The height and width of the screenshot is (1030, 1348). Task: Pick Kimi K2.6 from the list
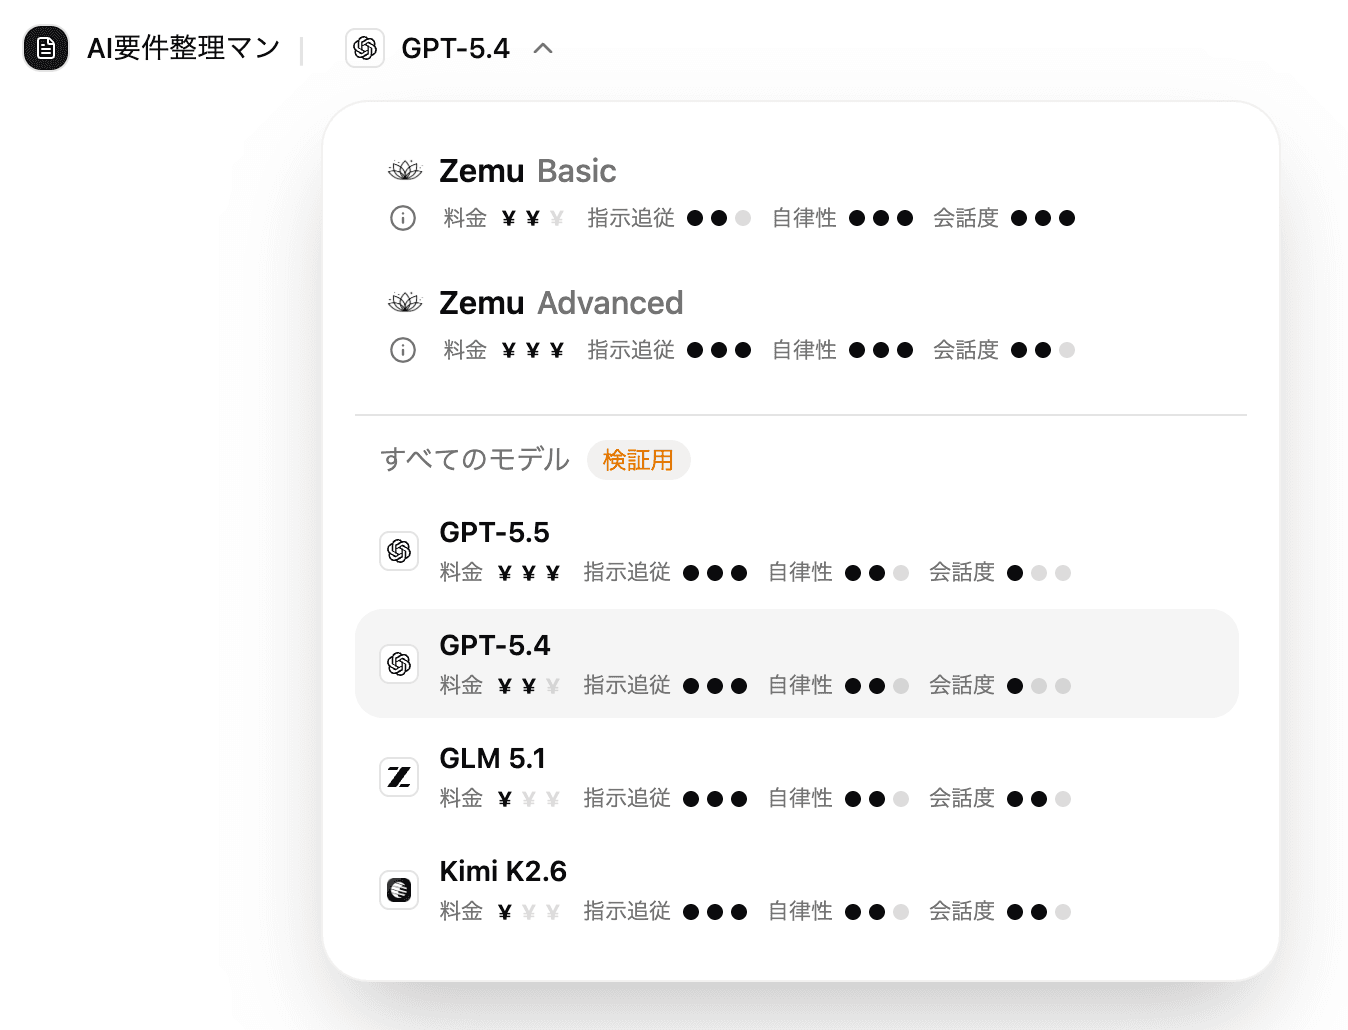click(502, 872)
